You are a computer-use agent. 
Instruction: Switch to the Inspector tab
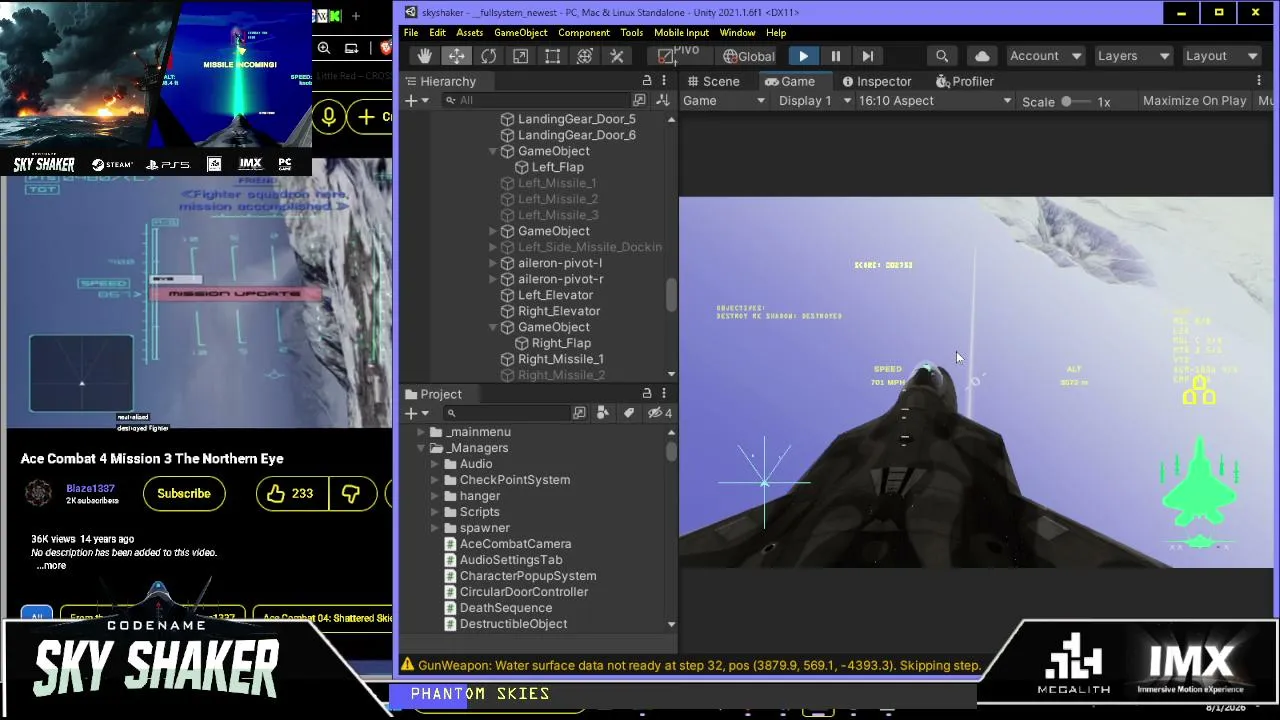tap(876, 81)
